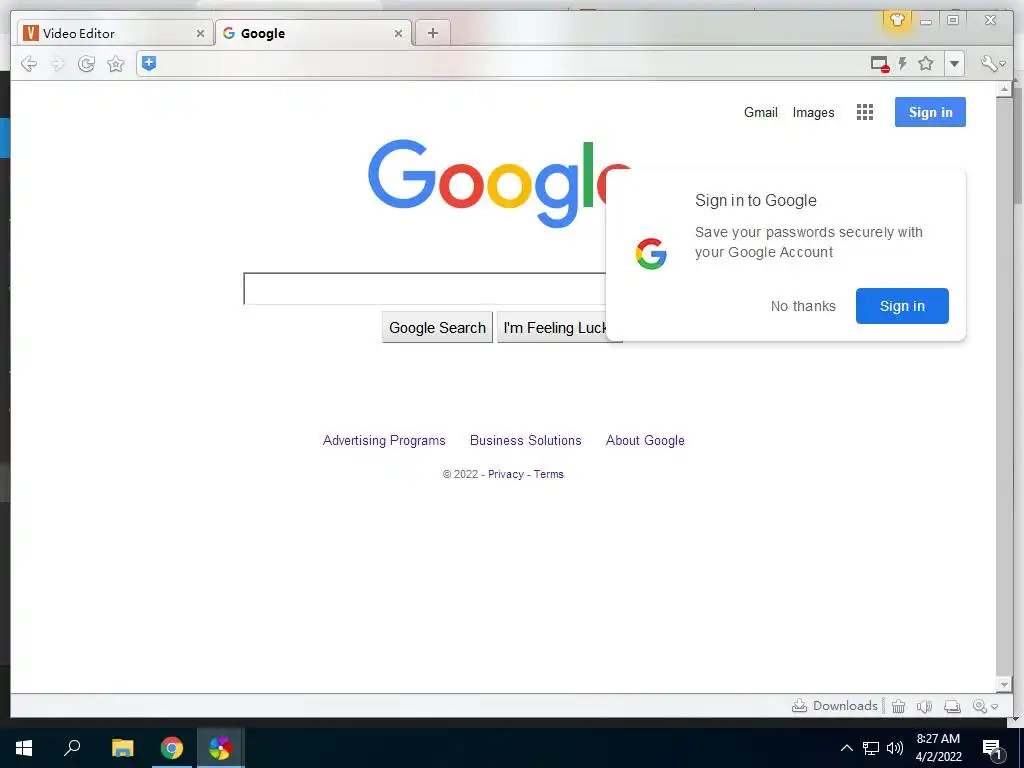Screen dimensions: 1024x768
Task: Open the Google apps grid
Action: (x=865, y=112)
